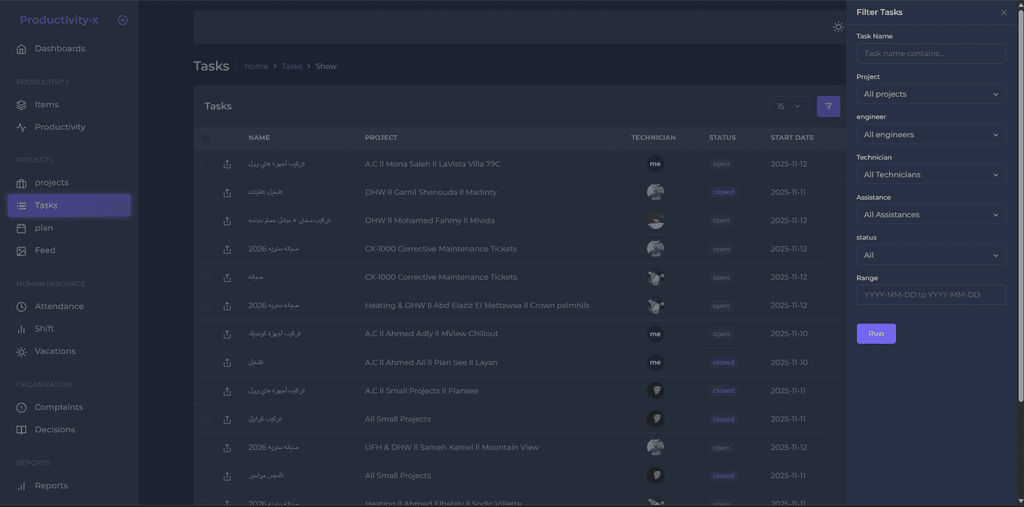The height and width of the screenshot is (507, 1024).
Task: Go to Vacations in the sidebar
Action: (x=54, y=351)
